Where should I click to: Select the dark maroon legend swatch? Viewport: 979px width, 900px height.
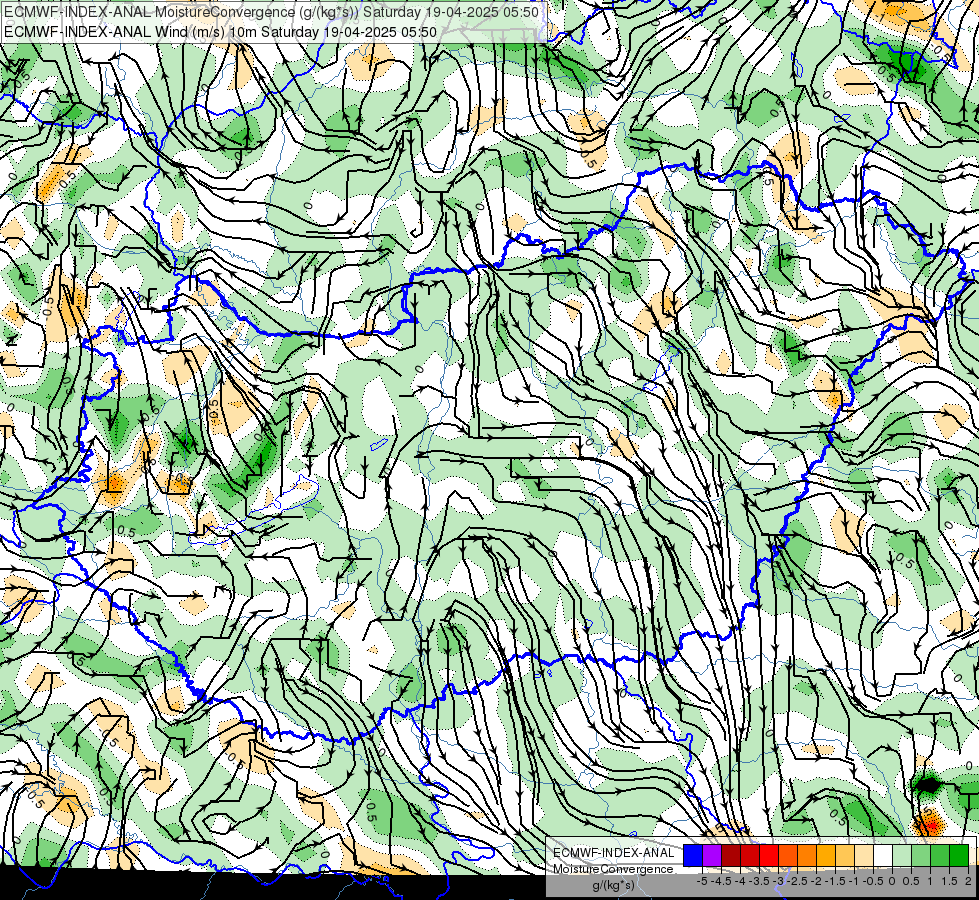click(x=731, y=855)
